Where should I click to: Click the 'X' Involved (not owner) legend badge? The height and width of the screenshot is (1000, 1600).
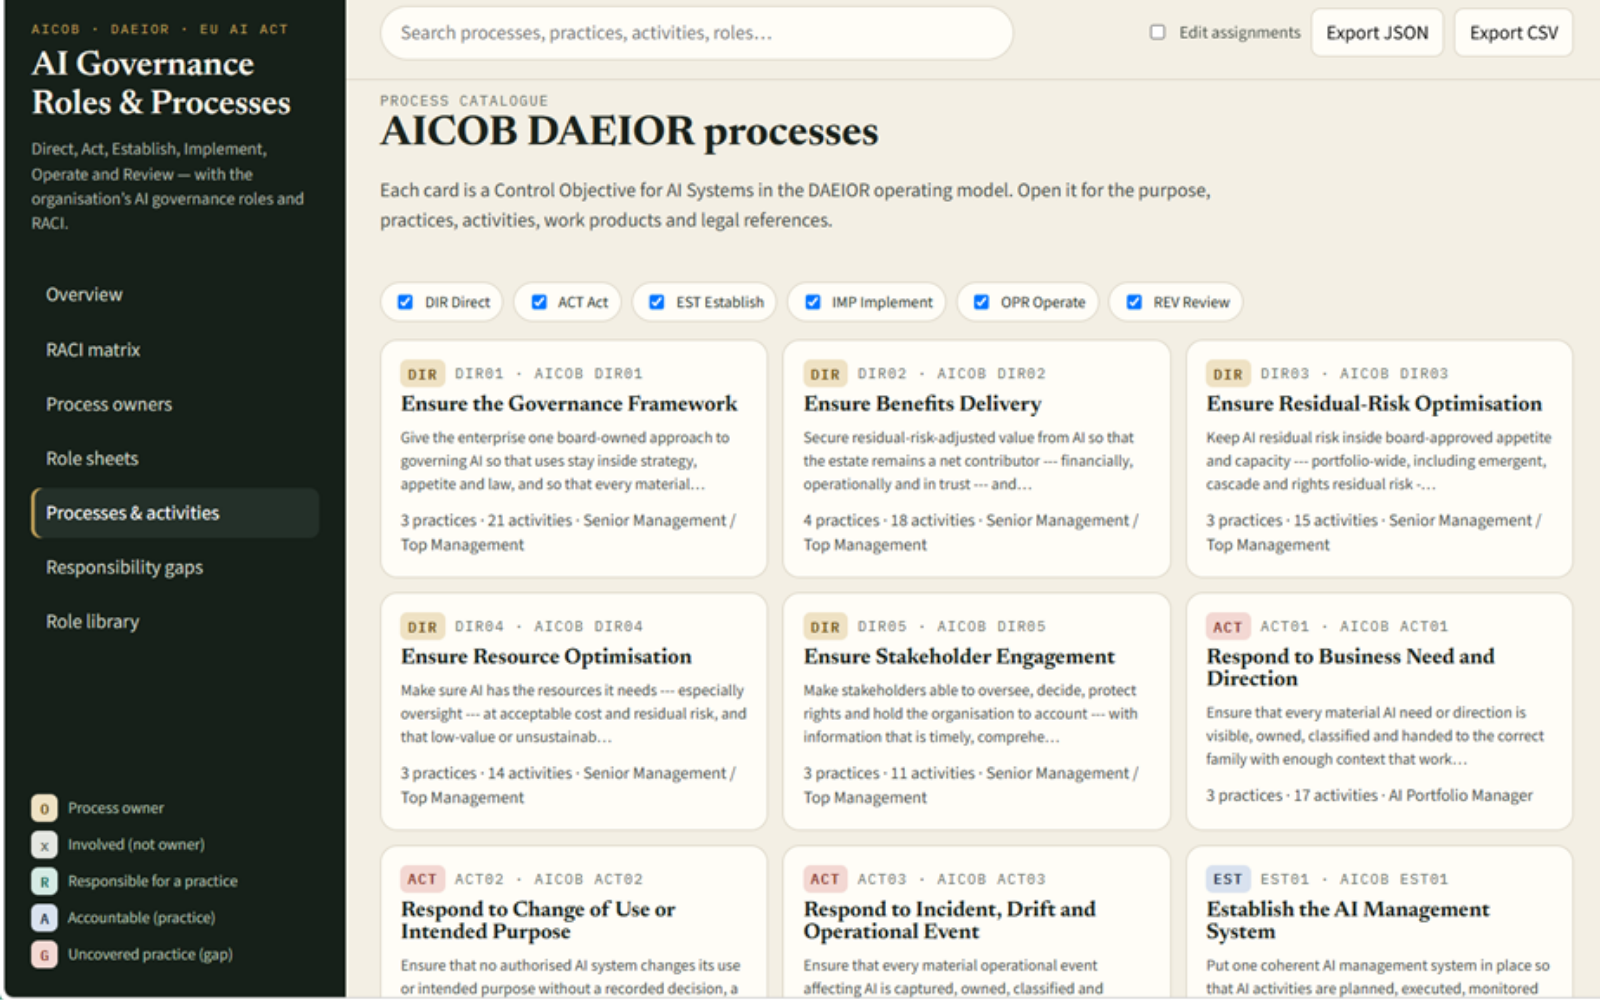(x=44, y=845)
